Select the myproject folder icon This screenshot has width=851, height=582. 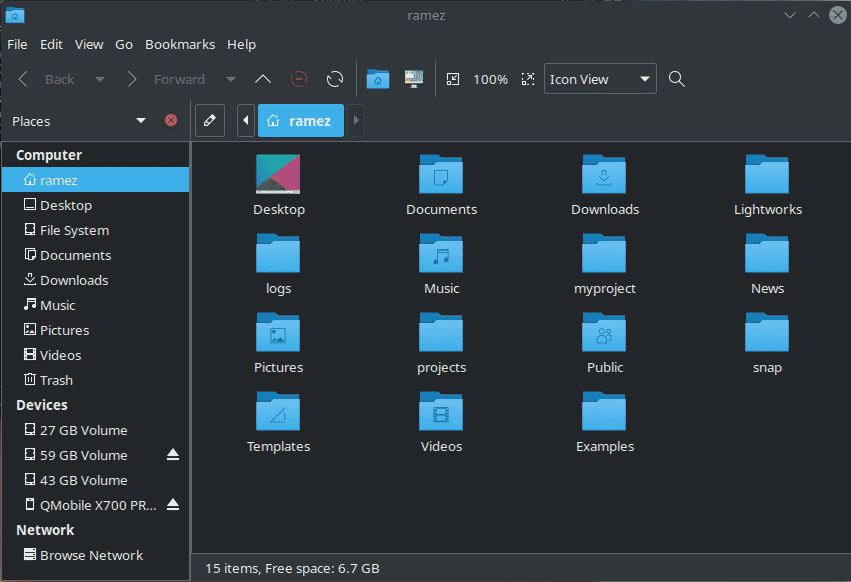click(604, 253)
